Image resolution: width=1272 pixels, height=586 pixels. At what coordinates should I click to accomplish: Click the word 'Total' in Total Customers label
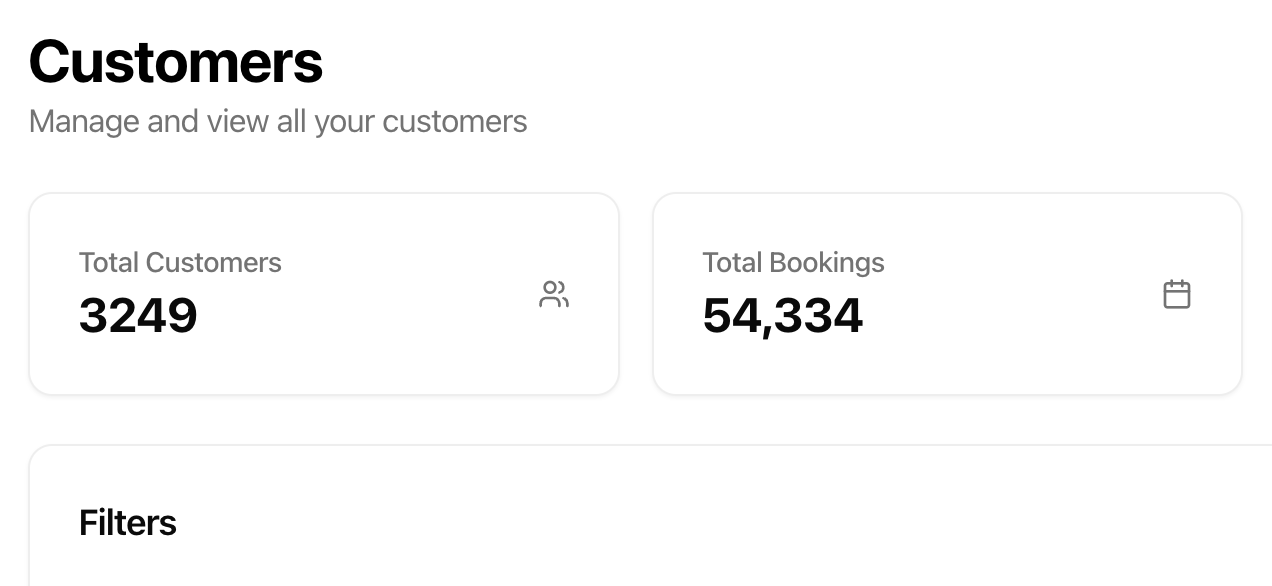tap(109, 263)
